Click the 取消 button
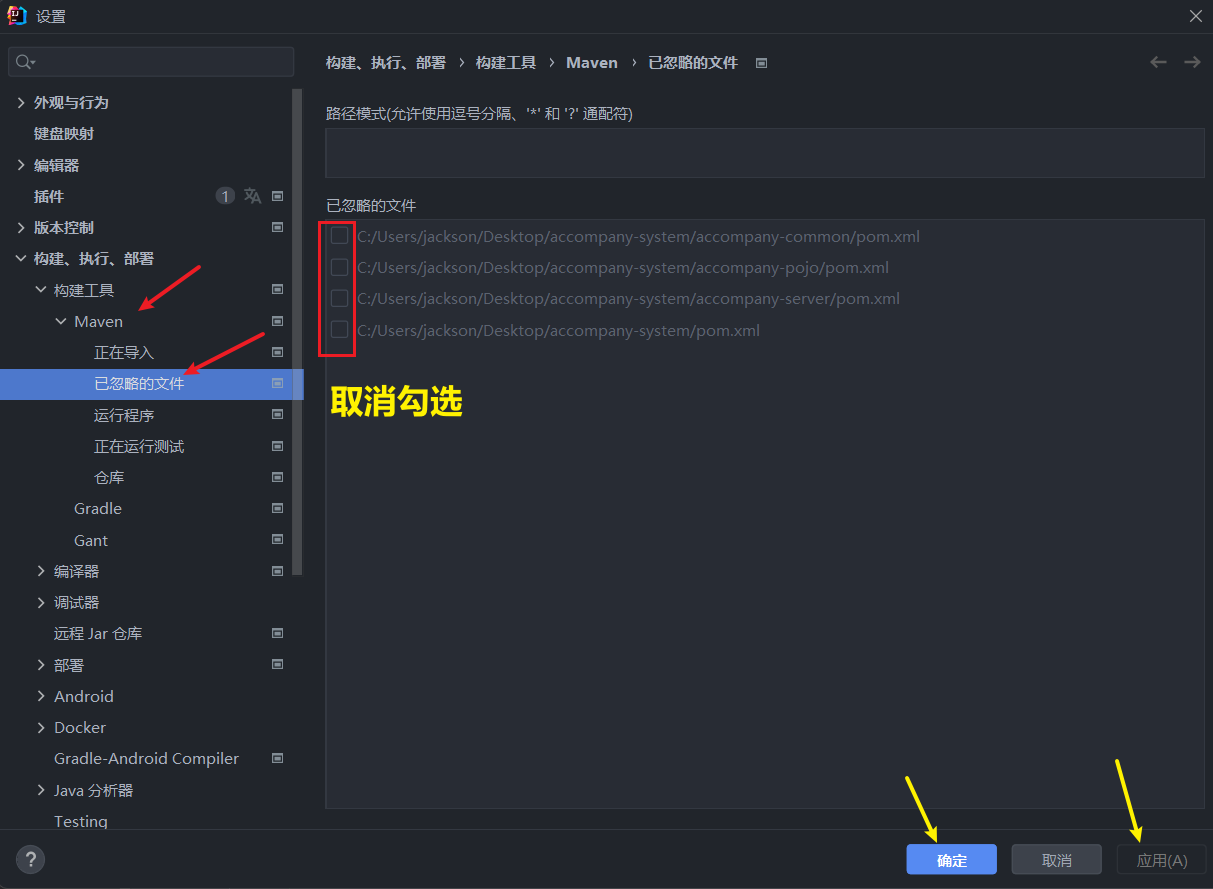This screenshot has height=889, width=1213. (1056, 860)
